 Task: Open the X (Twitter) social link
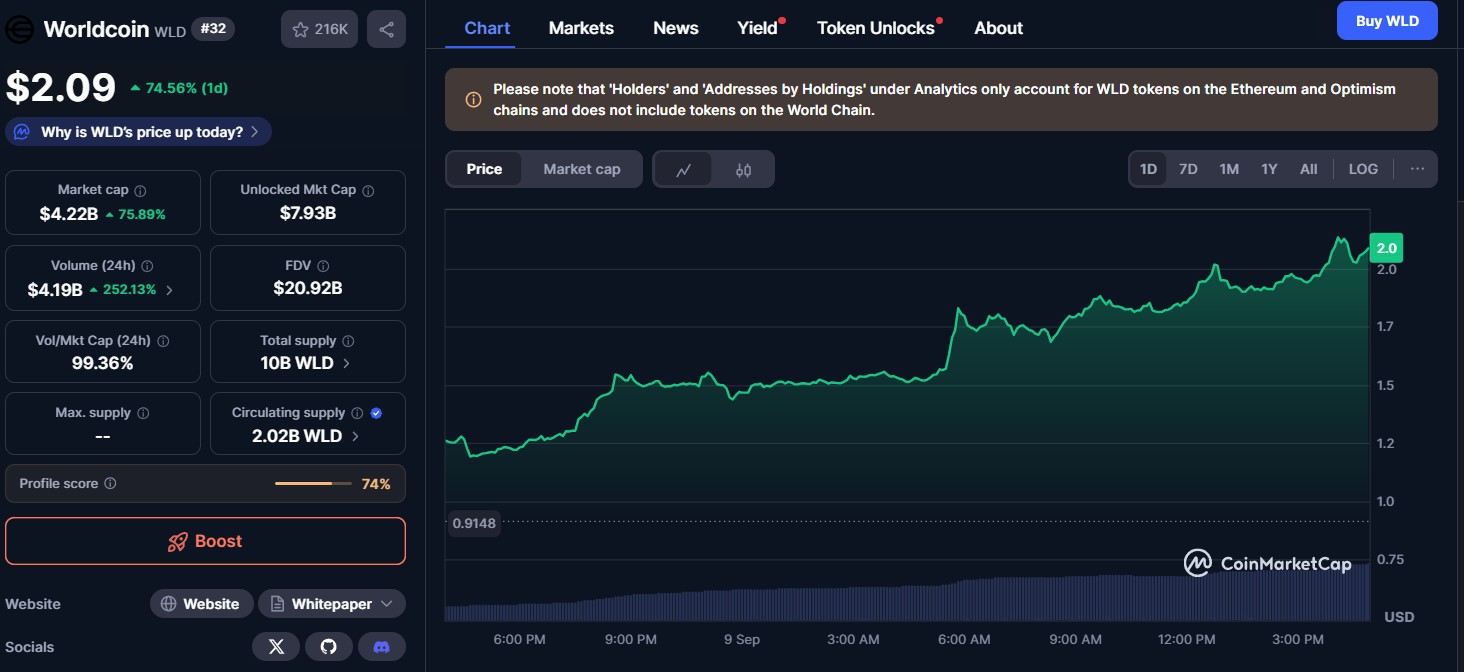click(x=276, y=647)
